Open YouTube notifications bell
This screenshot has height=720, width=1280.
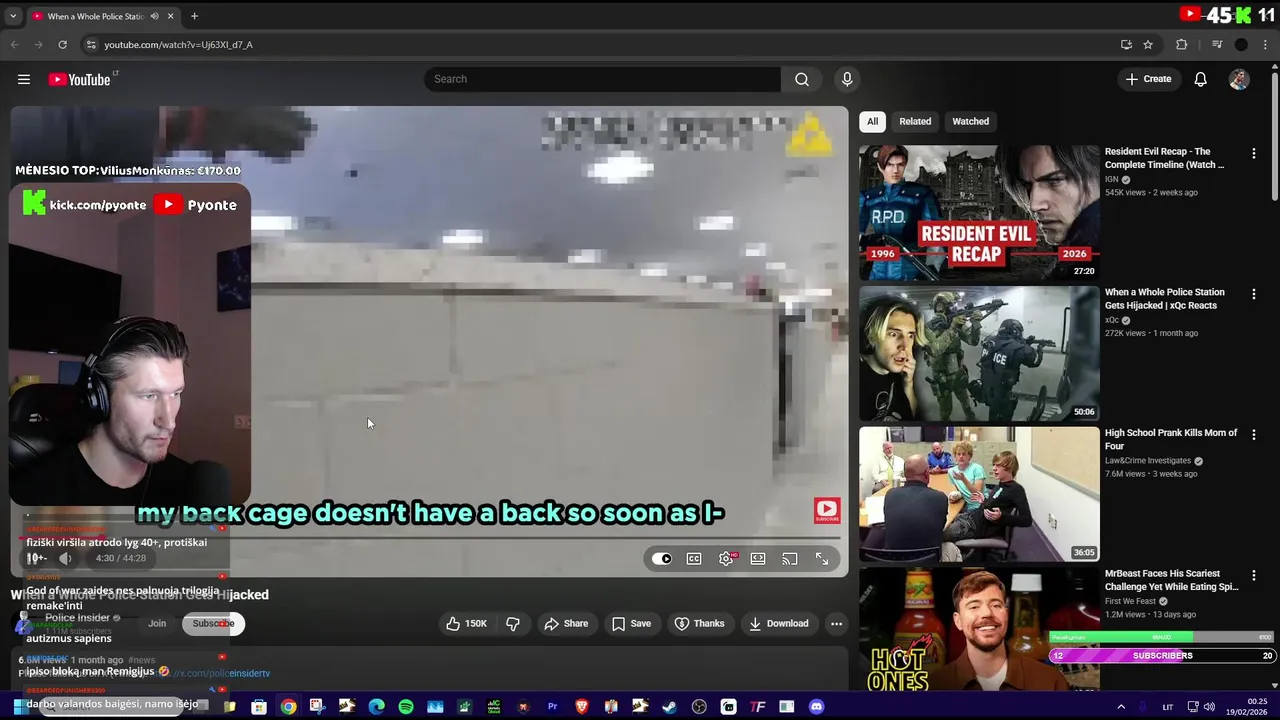tap(1200, 79)
